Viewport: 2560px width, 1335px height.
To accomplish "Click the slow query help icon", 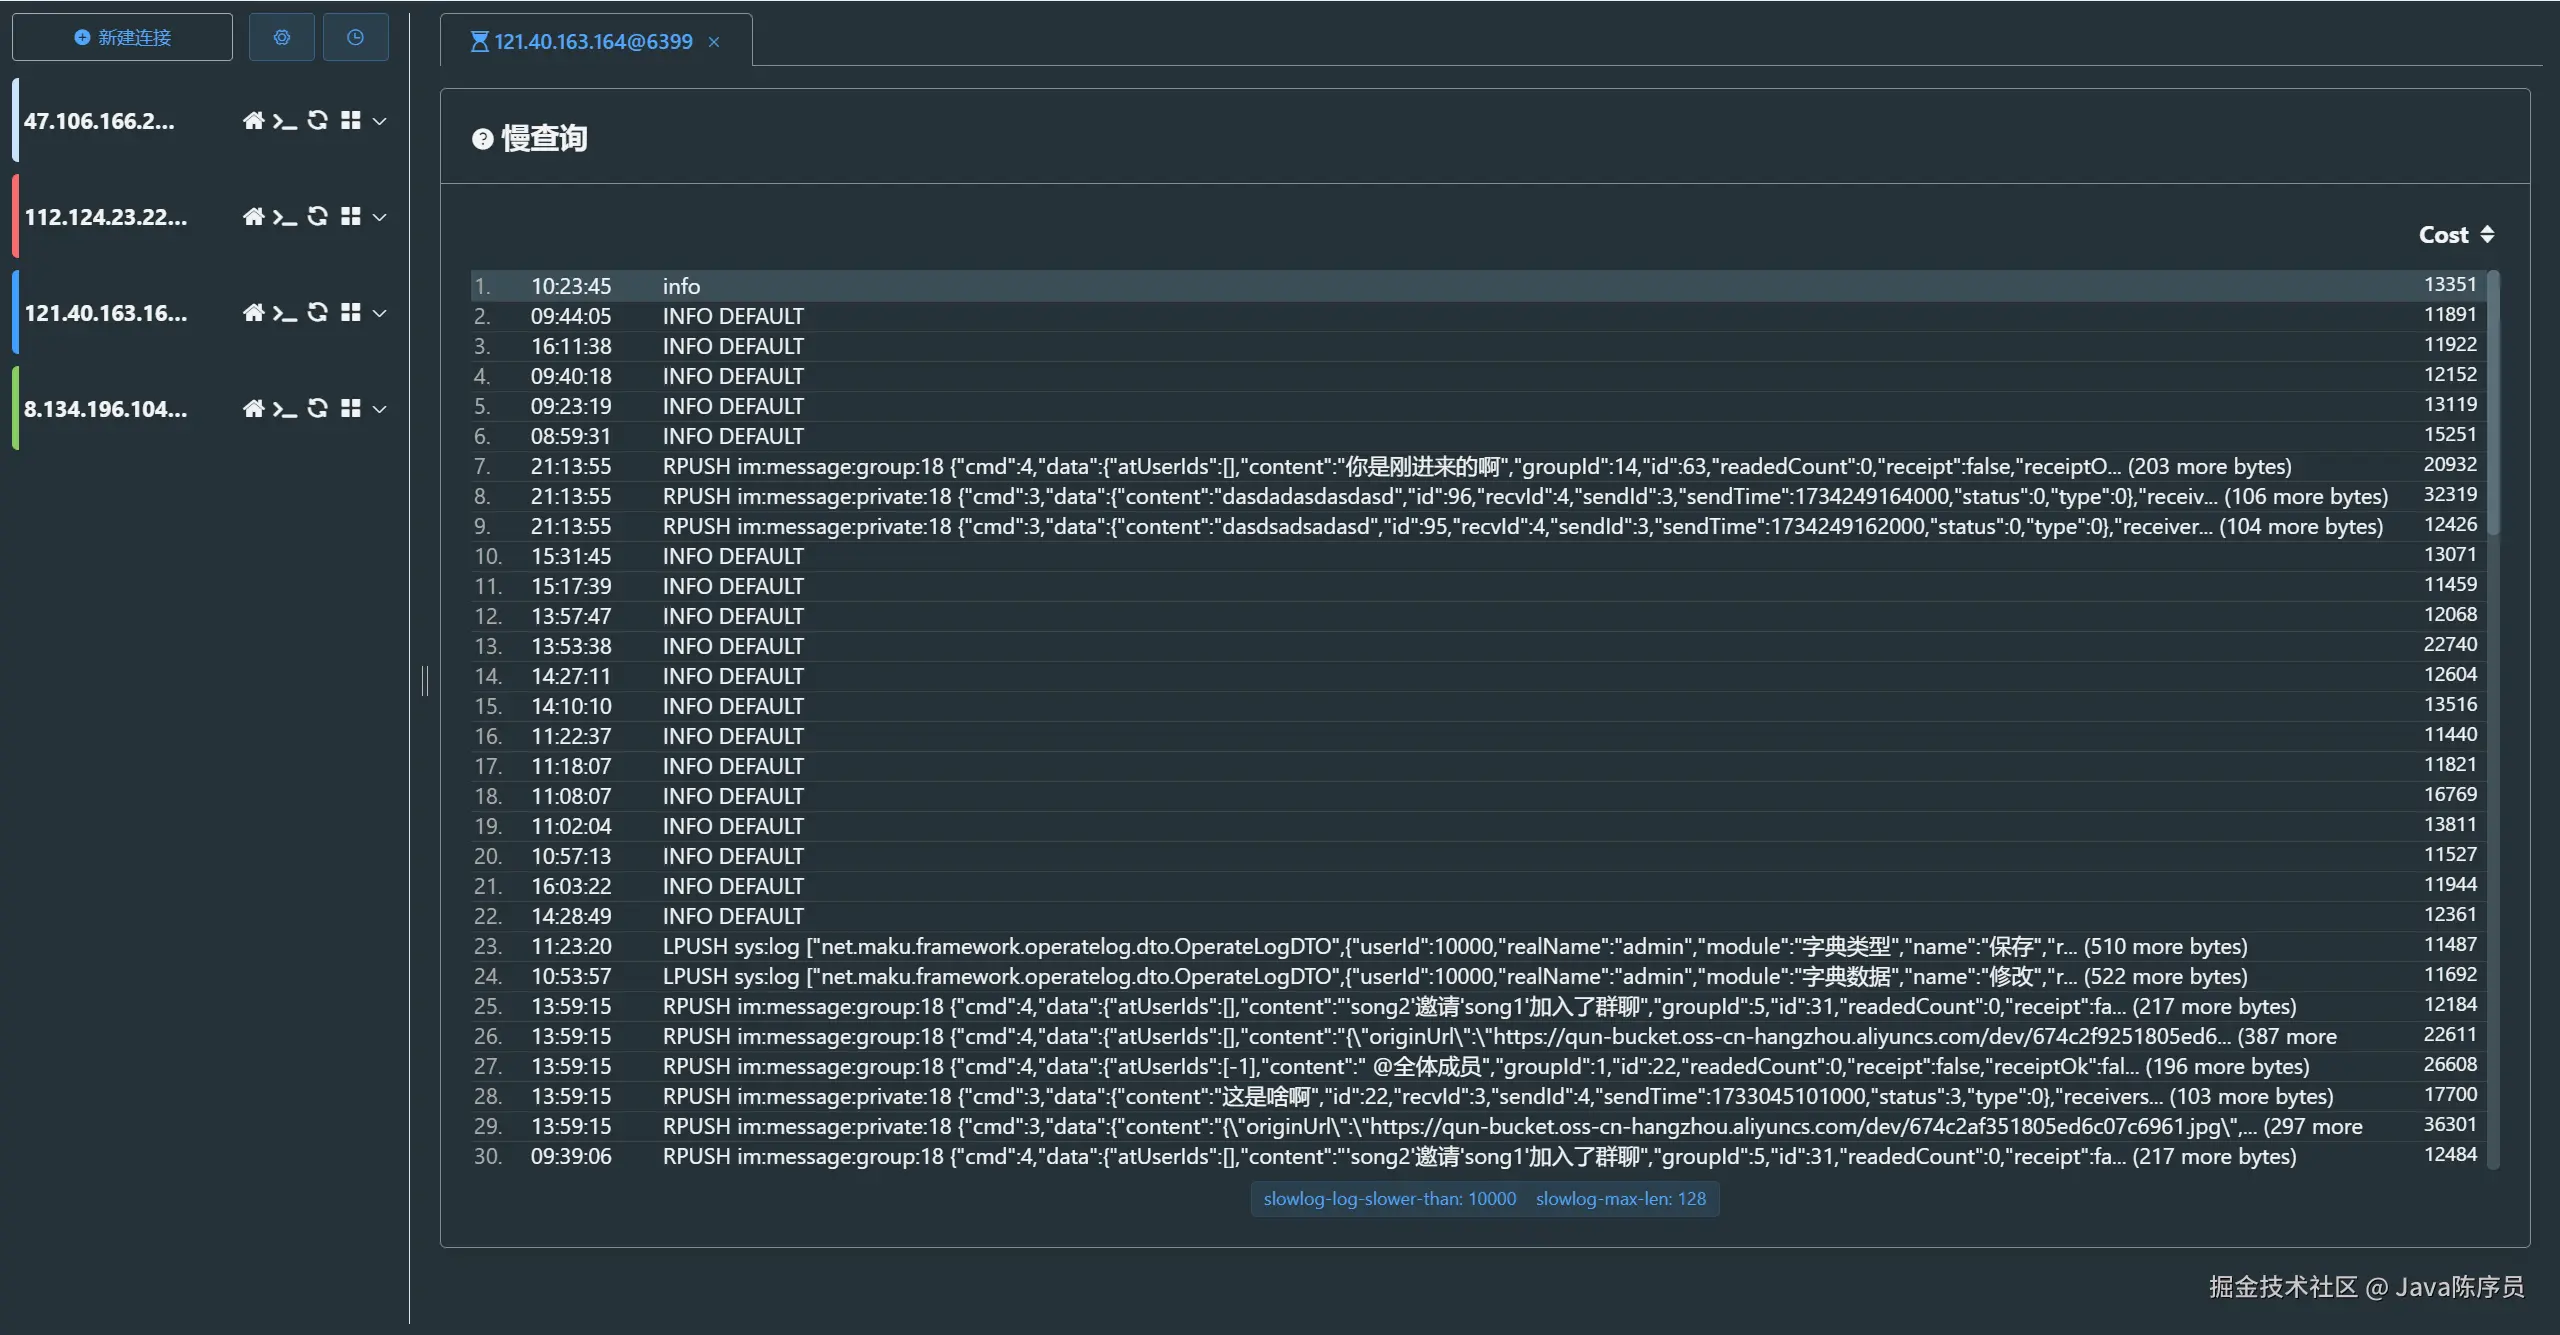I will [482, 139].
